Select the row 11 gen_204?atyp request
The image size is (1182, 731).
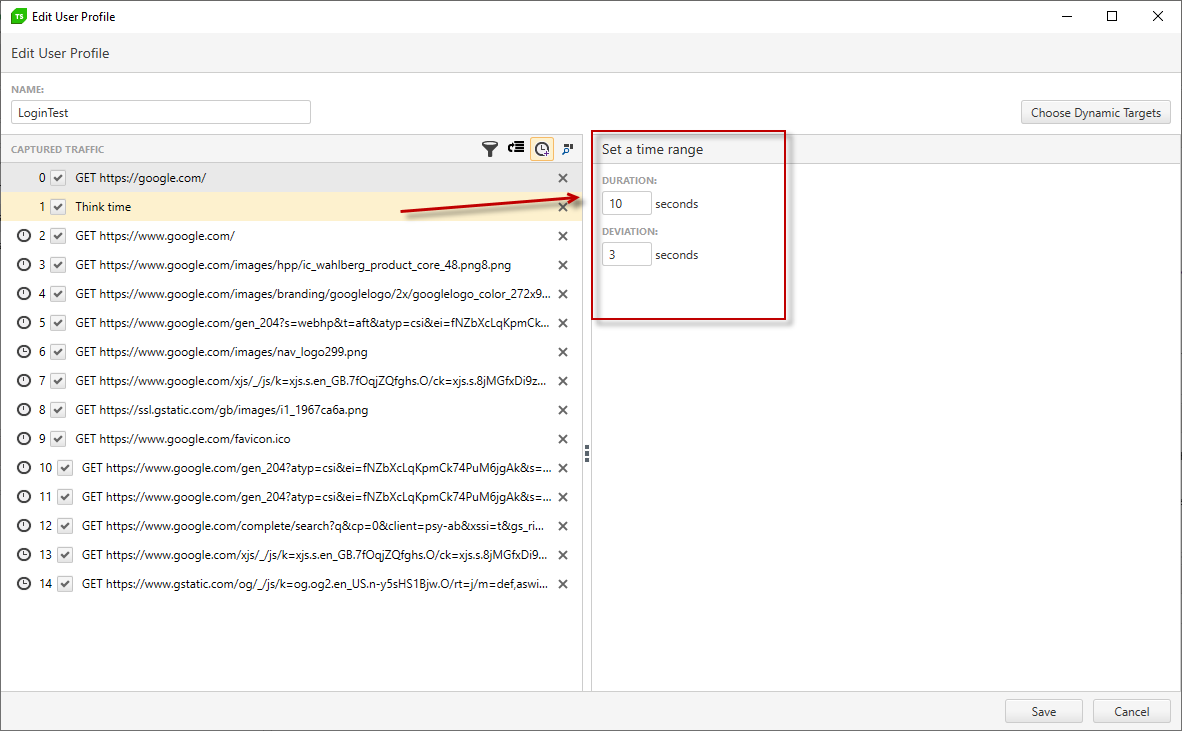[x=317, y=497]
